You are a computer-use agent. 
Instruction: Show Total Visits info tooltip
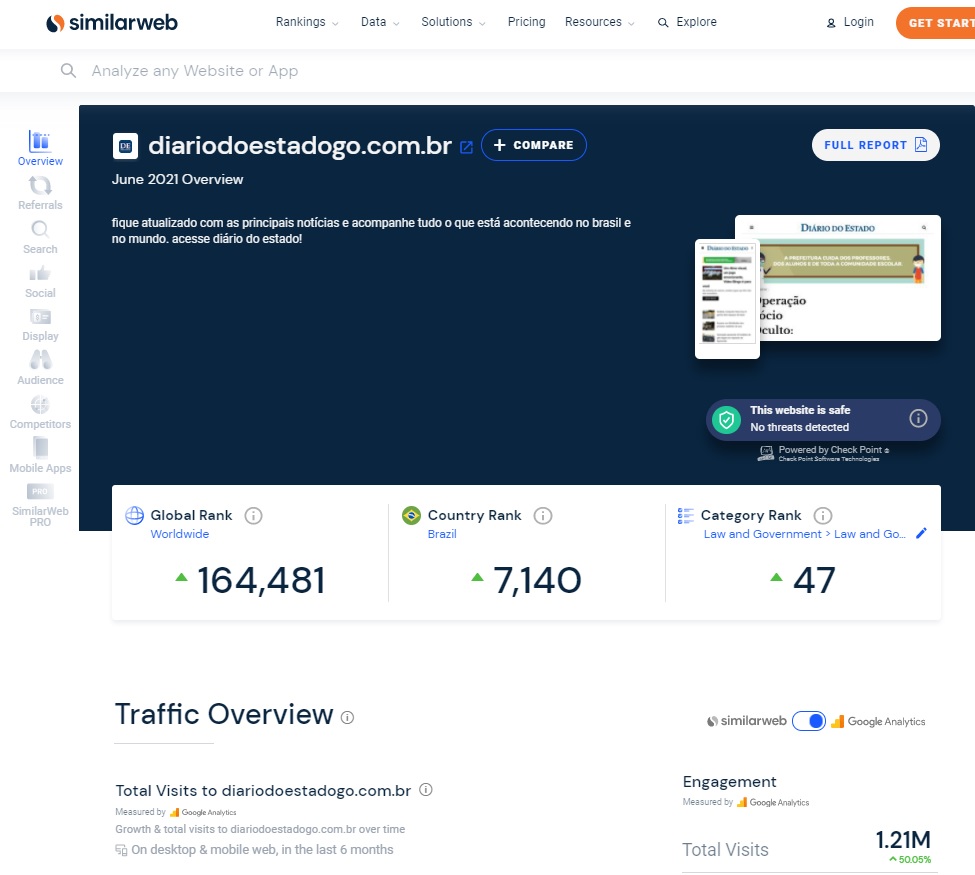click(426, 790)
